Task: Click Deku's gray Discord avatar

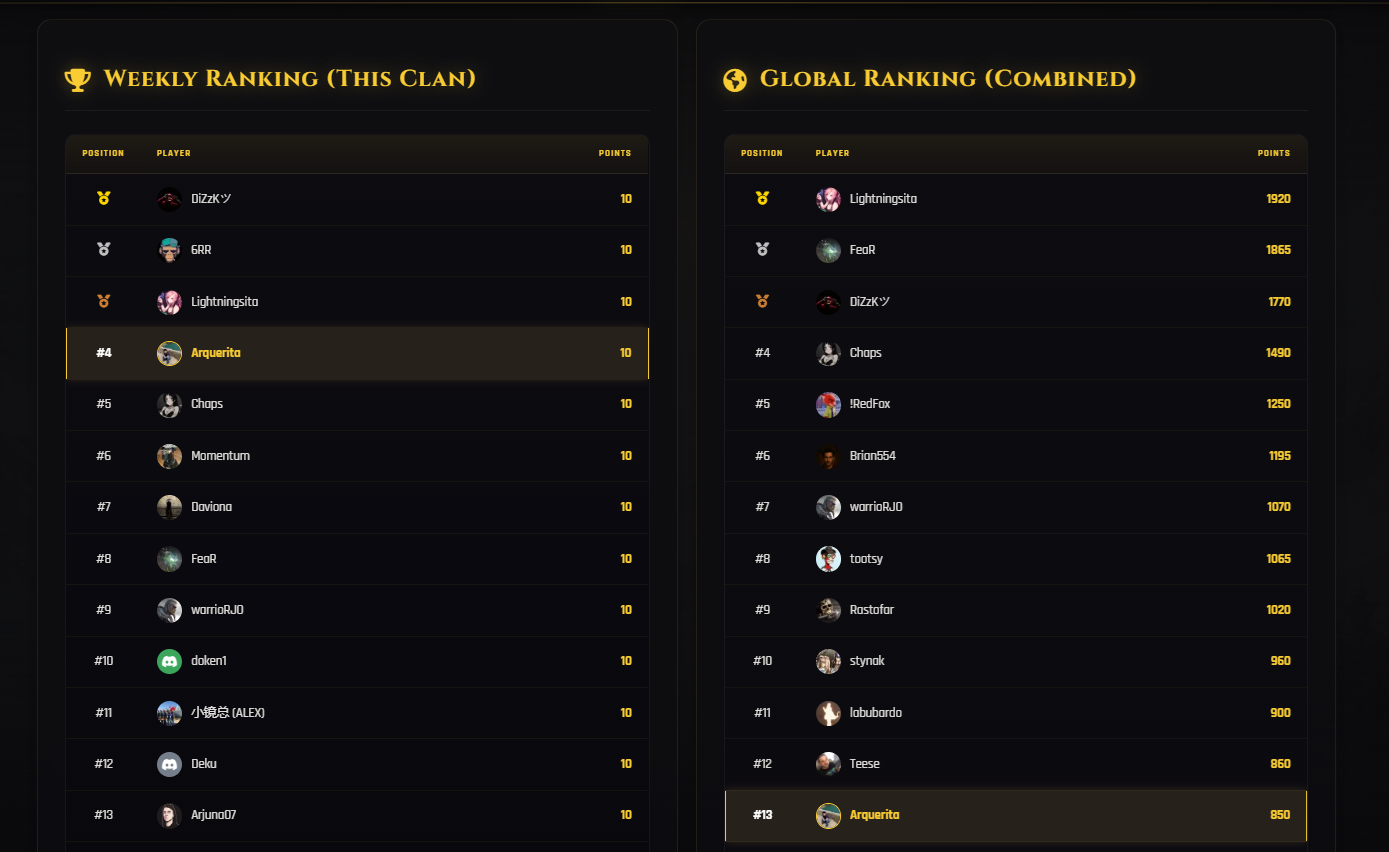Action: point(169,764)
